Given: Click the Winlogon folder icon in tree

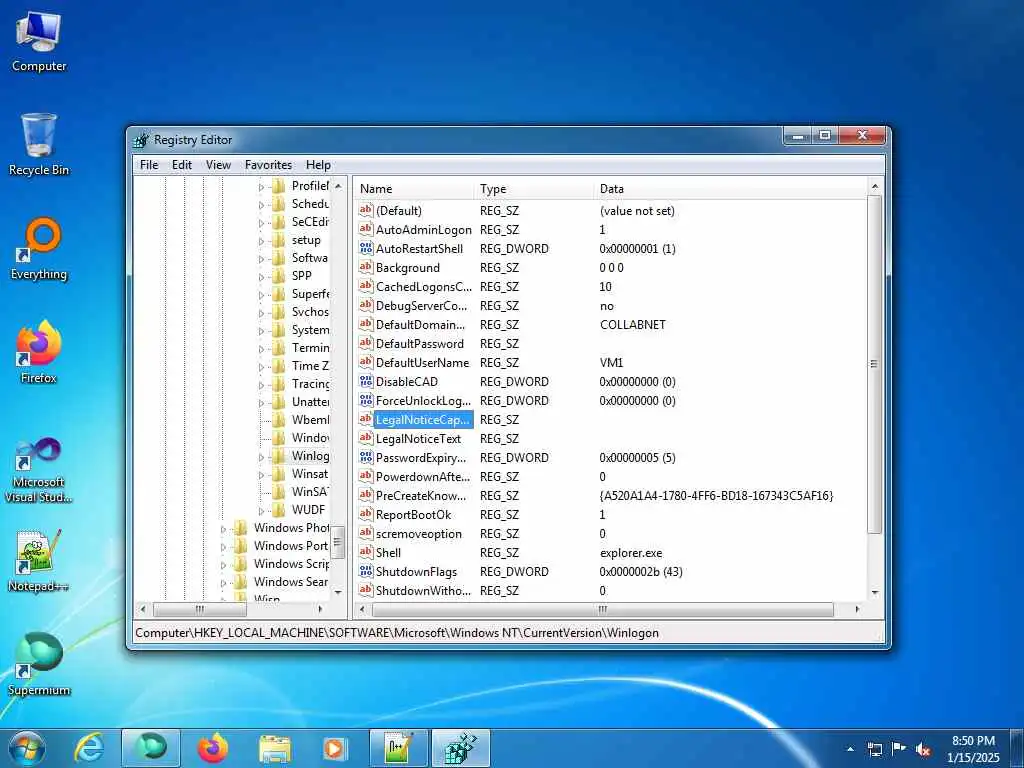Looking at the screenshot, I should coord(279,456).
